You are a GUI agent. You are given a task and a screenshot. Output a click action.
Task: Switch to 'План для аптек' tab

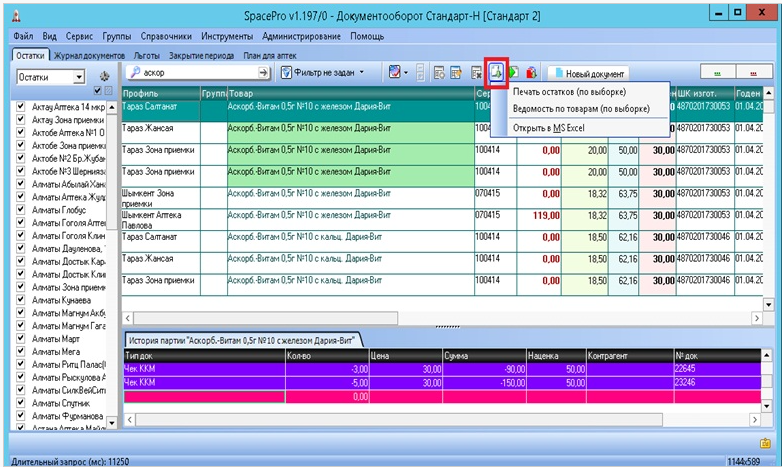[270, 56]
